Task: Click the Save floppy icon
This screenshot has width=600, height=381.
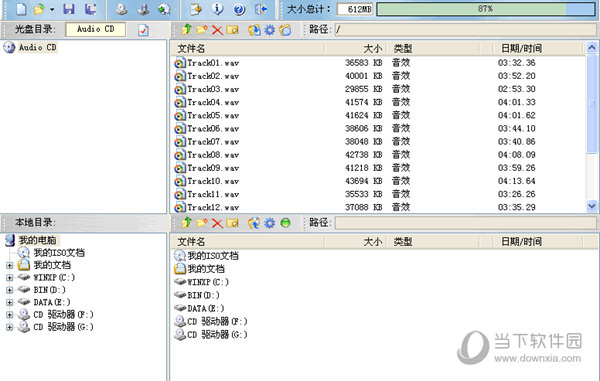Action: 69,9
